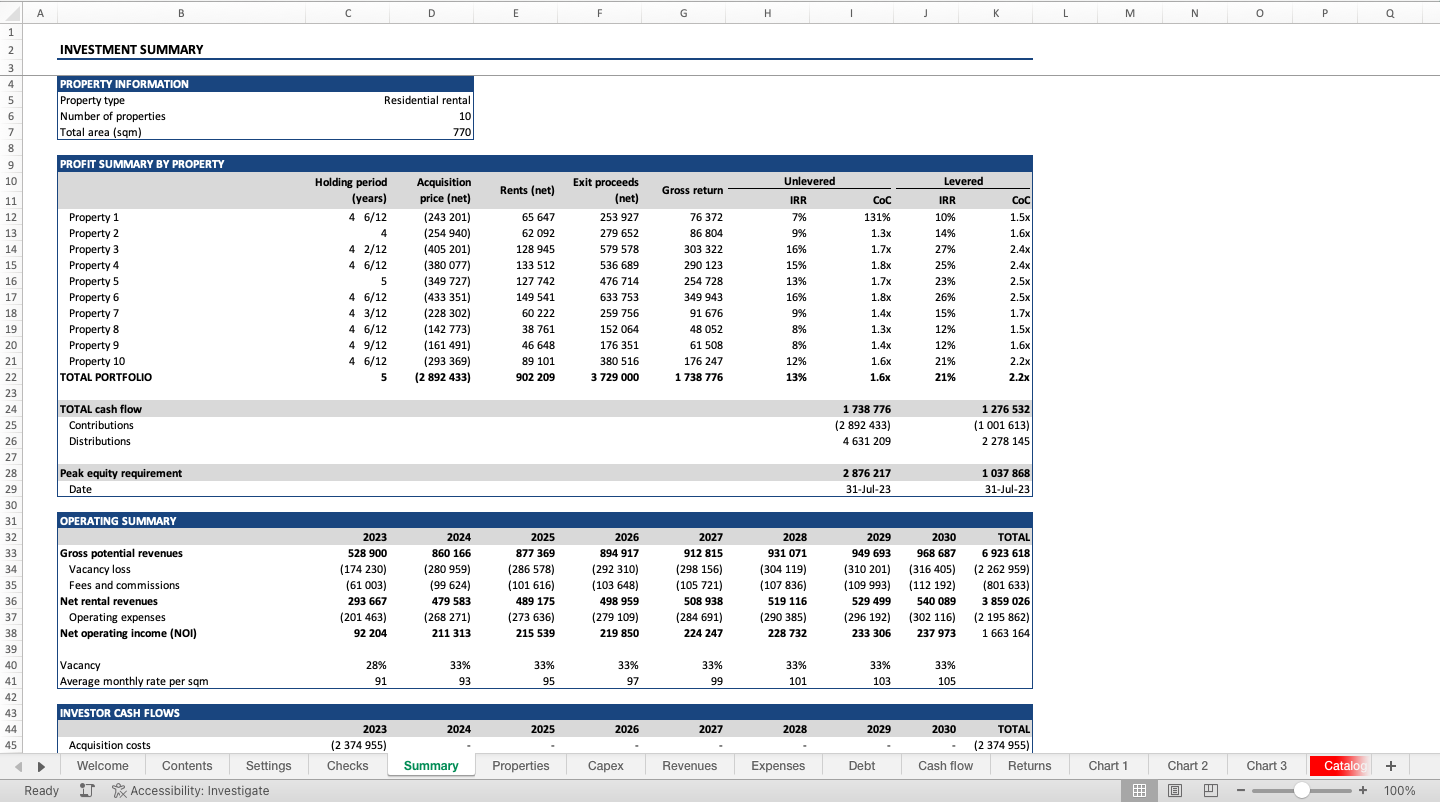Click the sheet navigation left arrow
This screenshot has width=1440, height=802.
point(18,765)
